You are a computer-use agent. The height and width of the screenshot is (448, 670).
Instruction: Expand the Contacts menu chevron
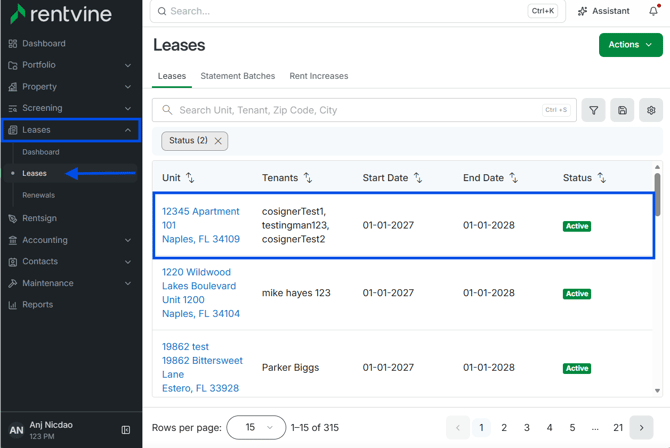pyautogui.click(x=128, y=262)
